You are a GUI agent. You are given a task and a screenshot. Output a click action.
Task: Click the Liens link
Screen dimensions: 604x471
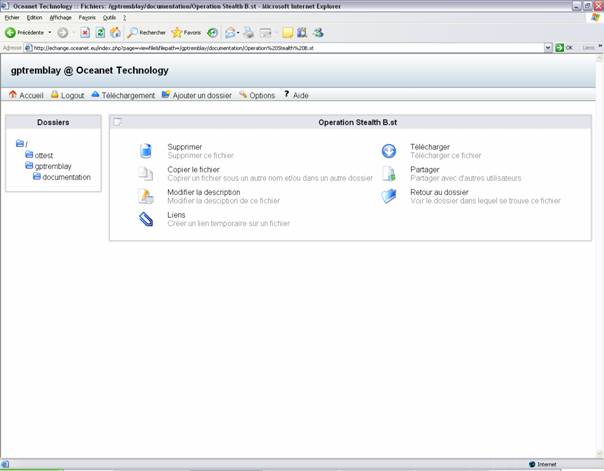[176, 215]
